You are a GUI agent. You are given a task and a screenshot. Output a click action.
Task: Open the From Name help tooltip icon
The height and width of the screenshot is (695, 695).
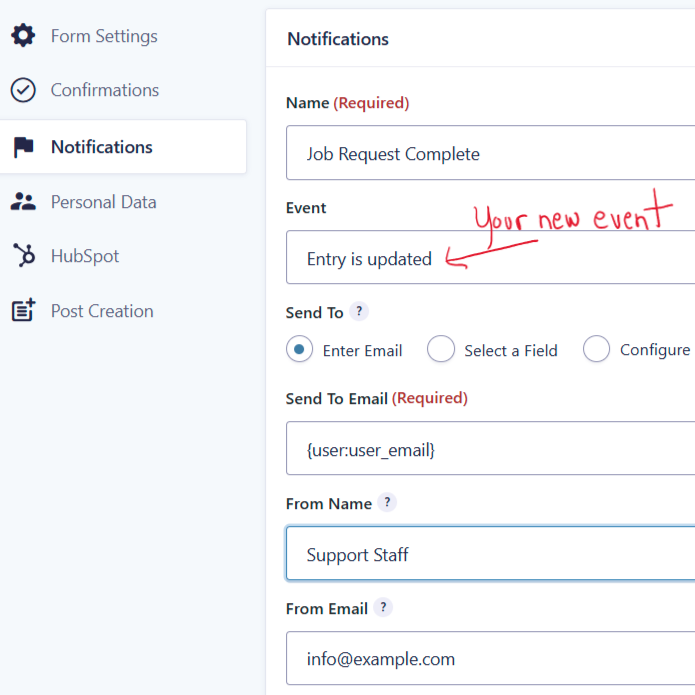pyautogui.click(x=387, y=503)
